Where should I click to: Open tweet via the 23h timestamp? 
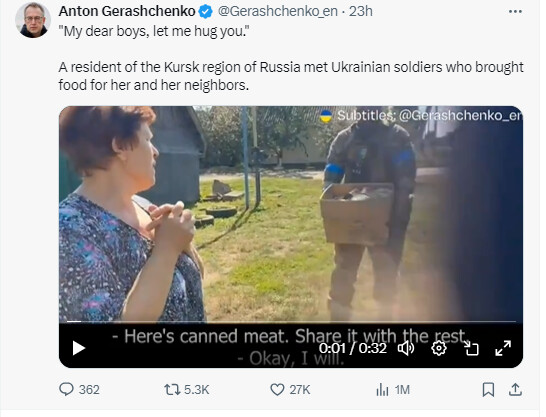click(x=361, y=11)
